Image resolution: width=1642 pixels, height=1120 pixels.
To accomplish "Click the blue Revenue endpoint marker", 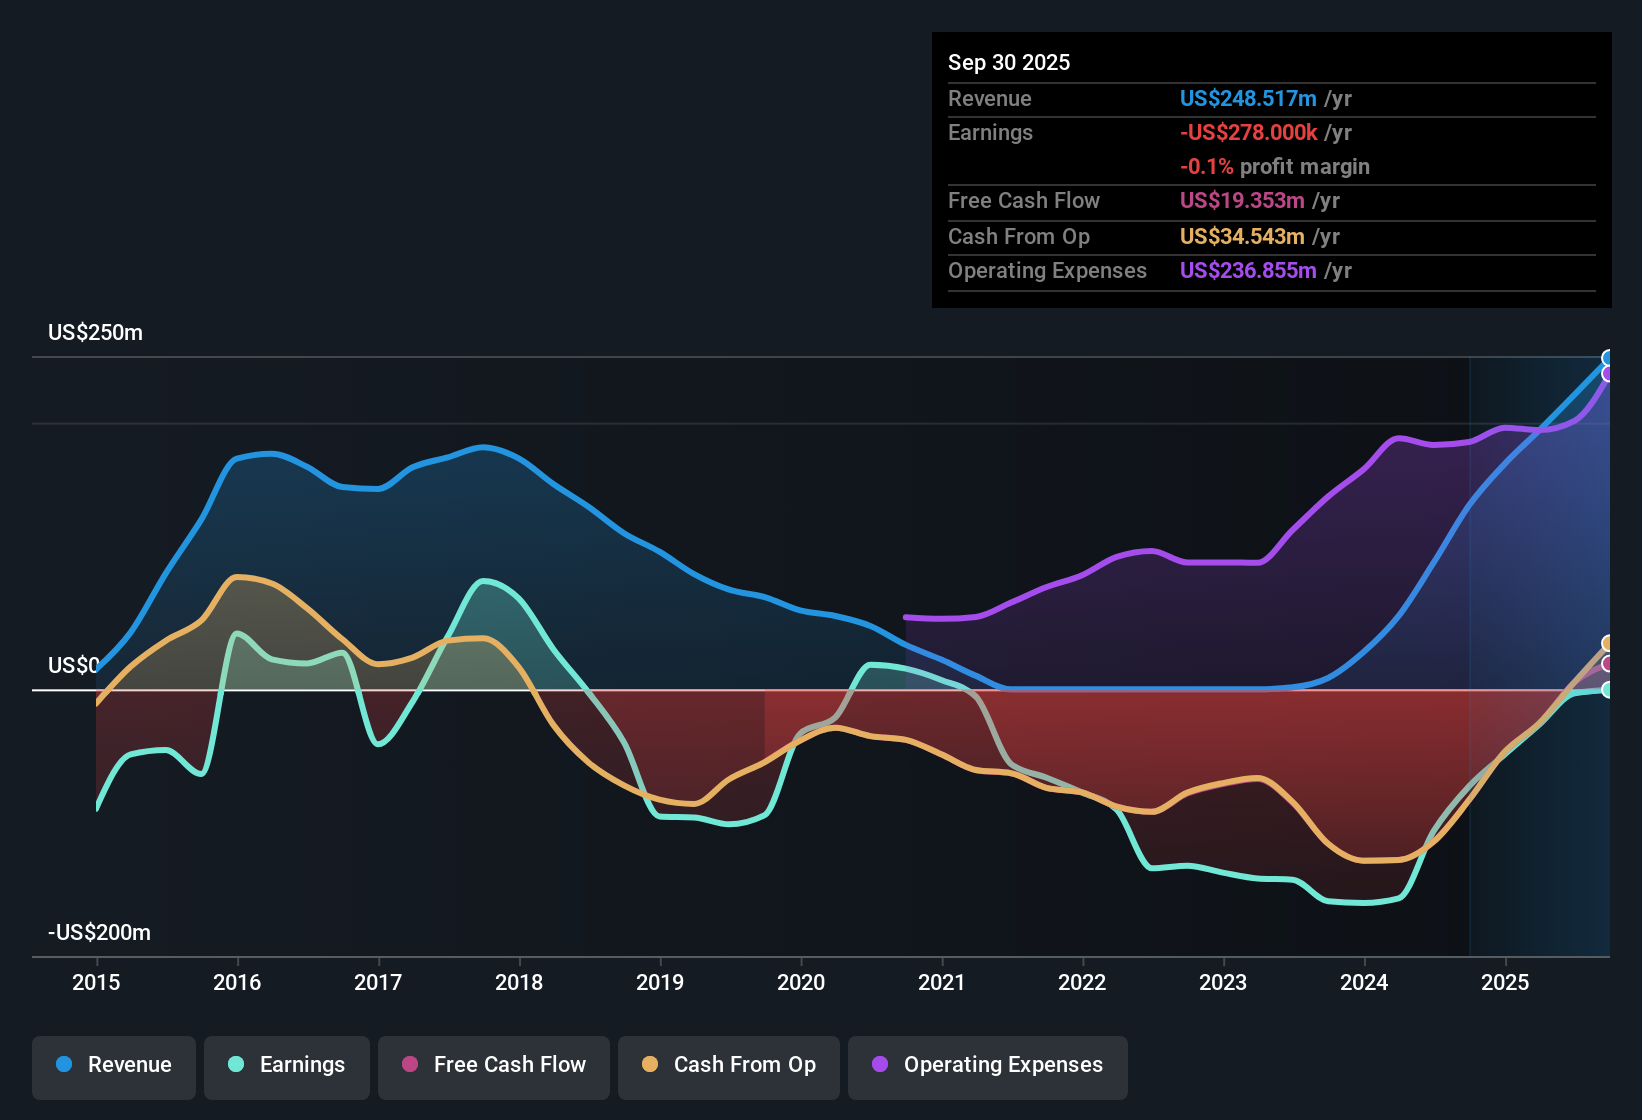I will [x=1608, y=358].
